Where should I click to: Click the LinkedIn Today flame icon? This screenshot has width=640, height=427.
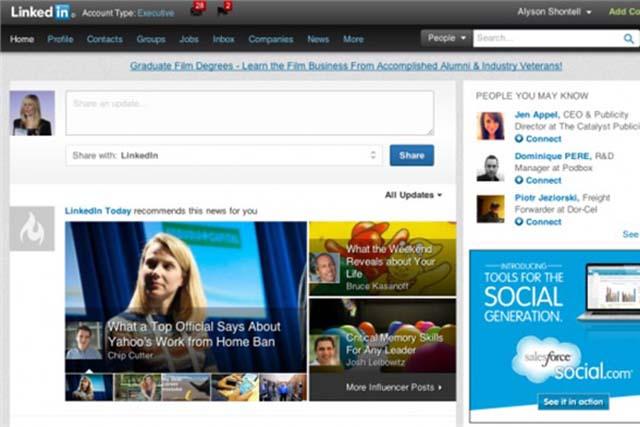point(32,229)
